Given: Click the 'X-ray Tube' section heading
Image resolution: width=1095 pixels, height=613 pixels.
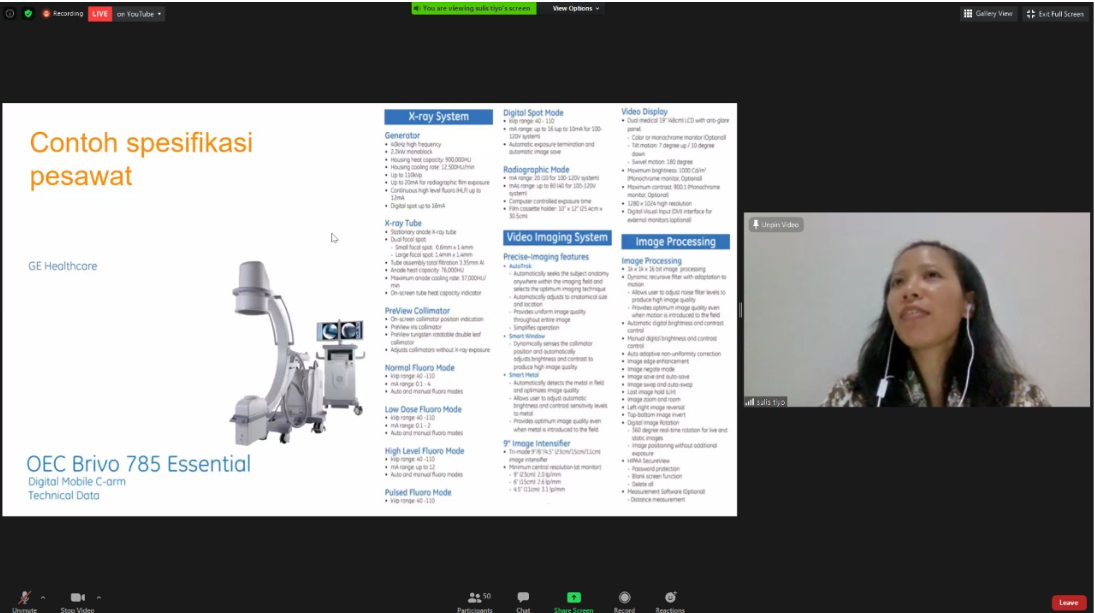Looking at the screenshot, I should [403, 223].
